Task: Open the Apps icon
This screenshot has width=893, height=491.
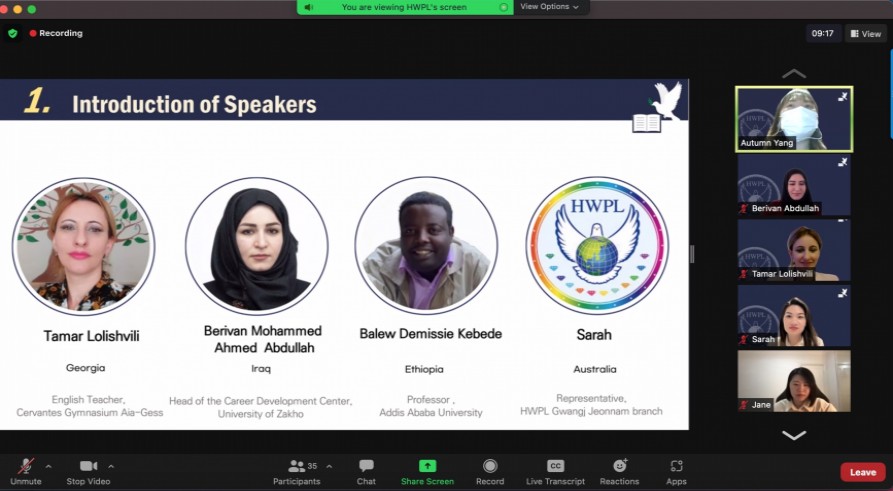Action: [676, 467]
